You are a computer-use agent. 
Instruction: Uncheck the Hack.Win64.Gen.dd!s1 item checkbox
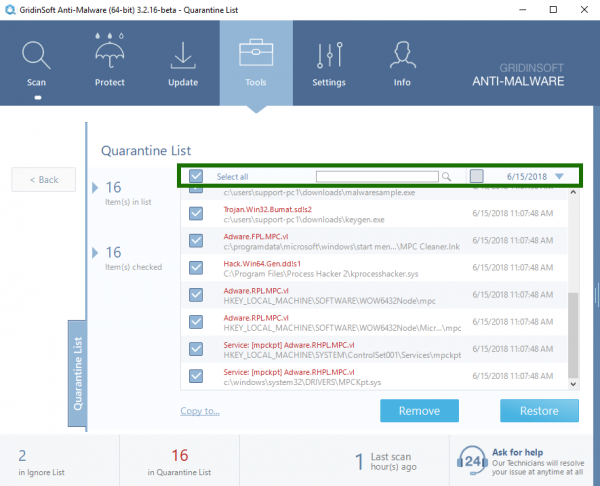tap(196, 268)
